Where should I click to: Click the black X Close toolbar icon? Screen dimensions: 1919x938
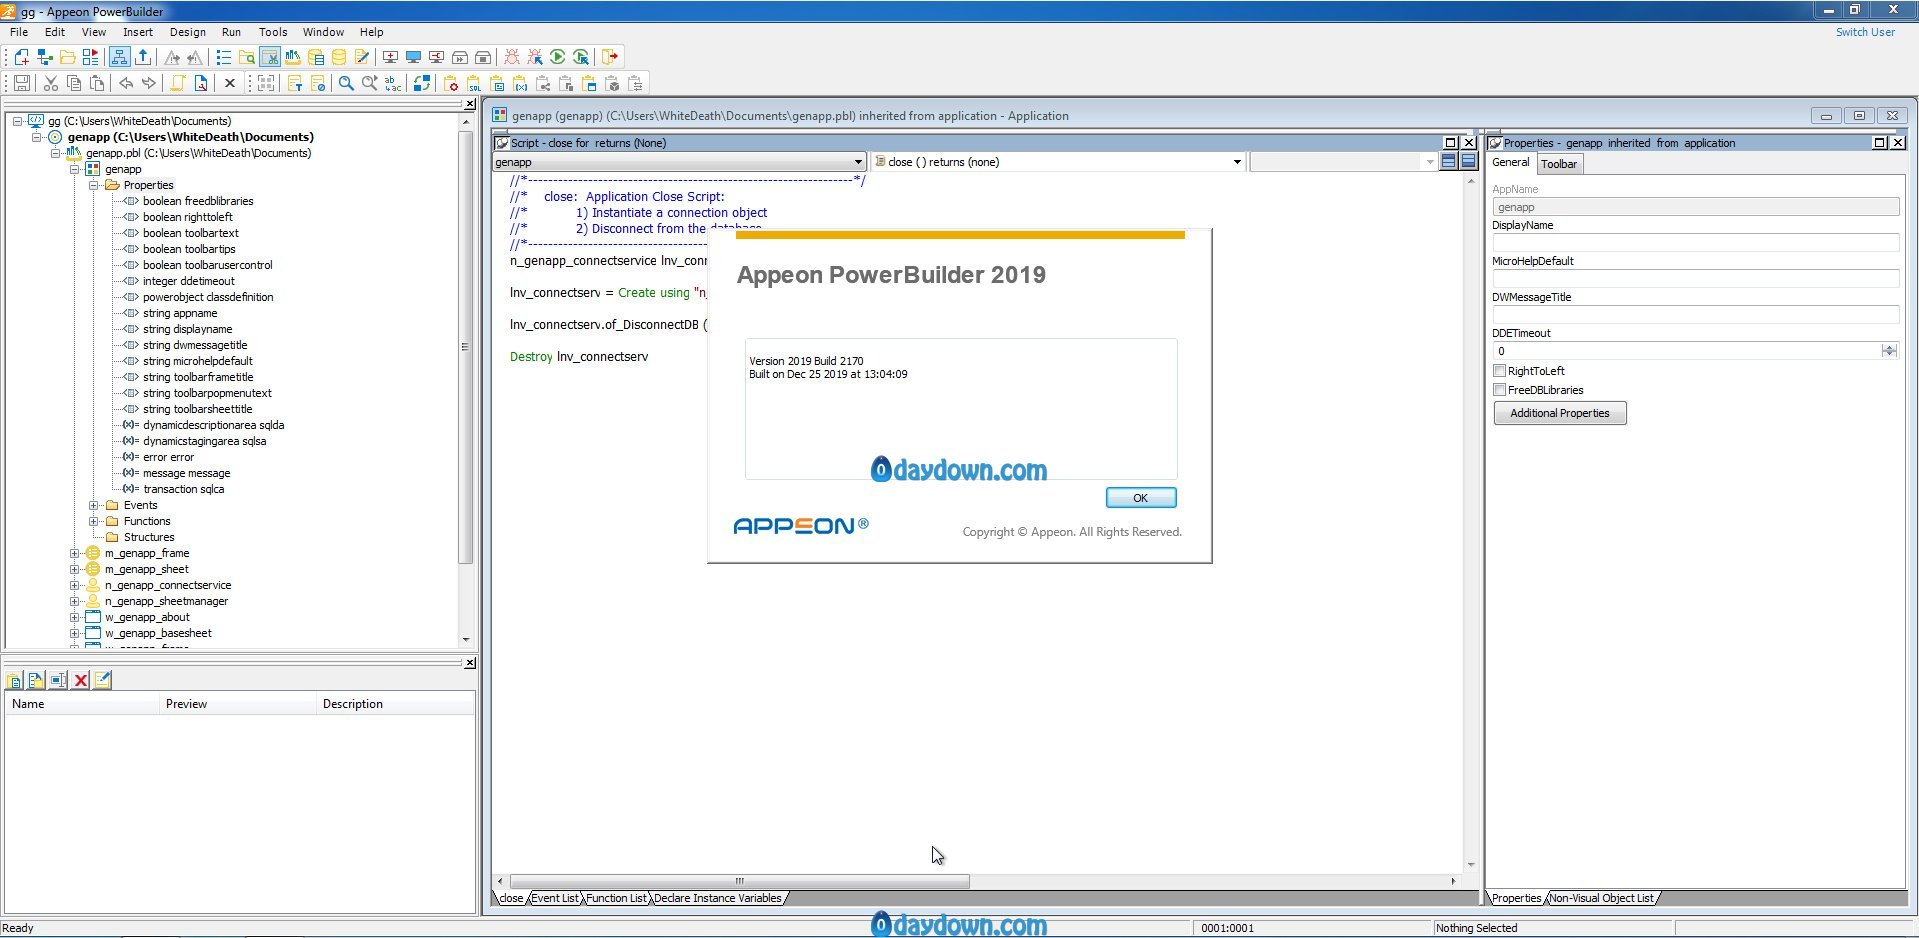click(230, 83)
